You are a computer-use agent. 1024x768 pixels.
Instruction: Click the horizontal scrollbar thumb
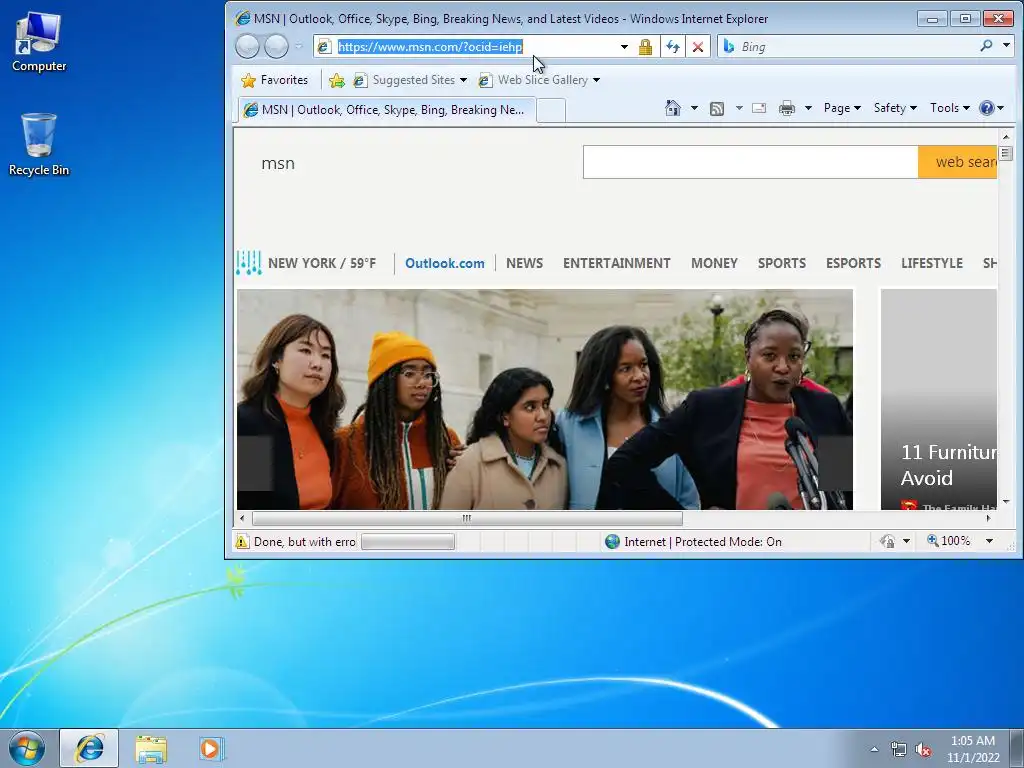click(467, 518)
